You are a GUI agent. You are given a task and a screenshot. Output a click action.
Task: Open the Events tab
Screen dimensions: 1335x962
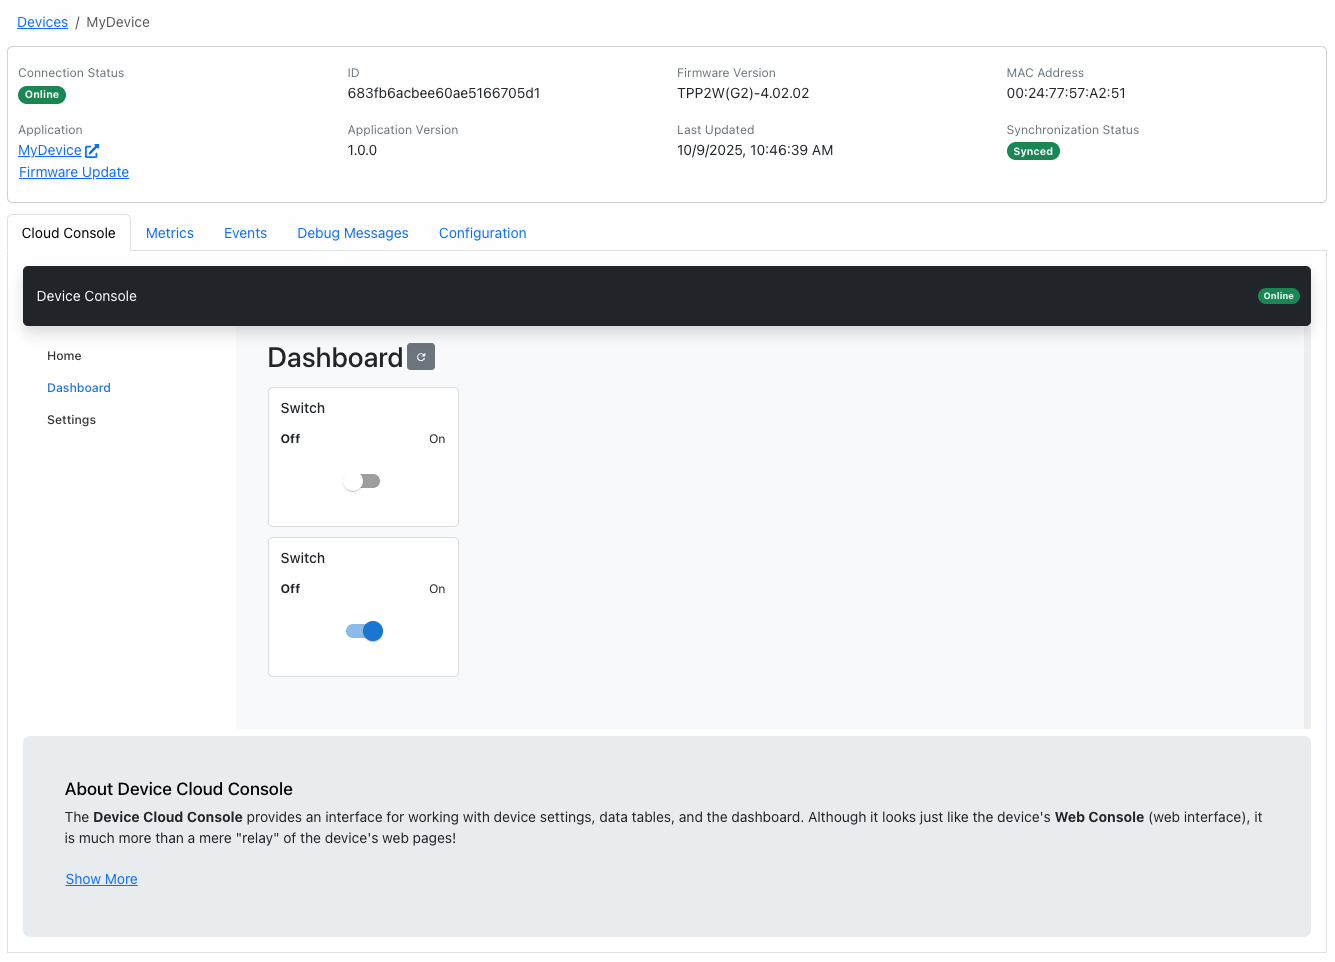click(245, 233)
